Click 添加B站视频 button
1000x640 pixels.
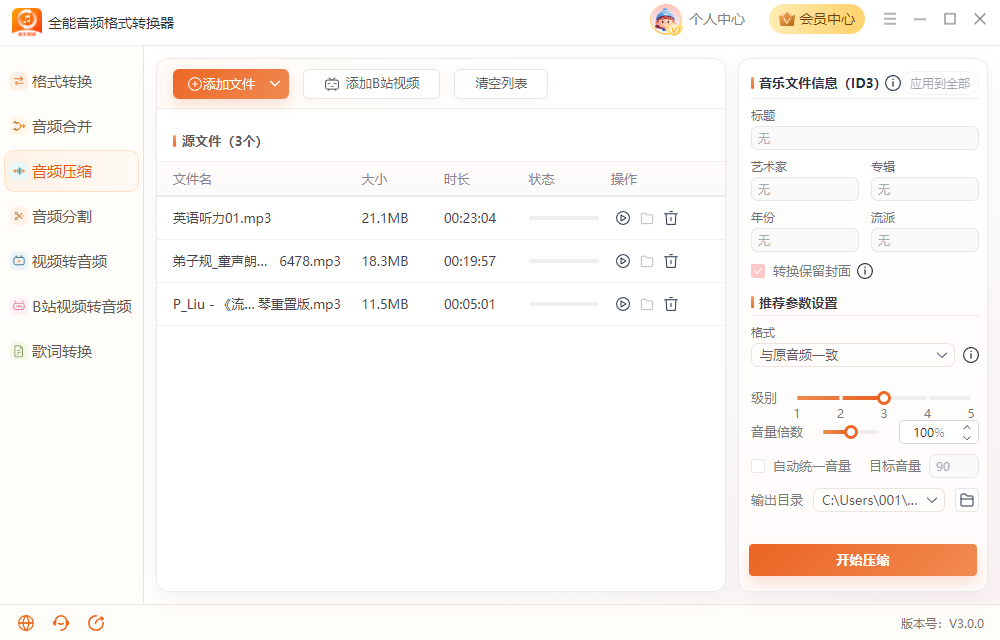tap(371, 84)
